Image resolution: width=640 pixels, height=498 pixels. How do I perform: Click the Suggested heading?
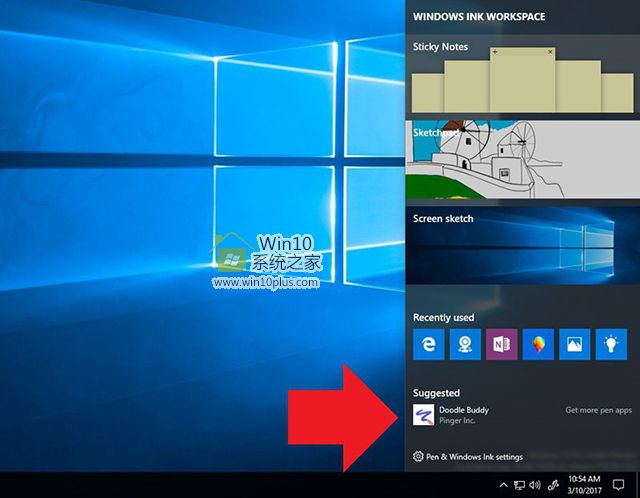[436, 393]
